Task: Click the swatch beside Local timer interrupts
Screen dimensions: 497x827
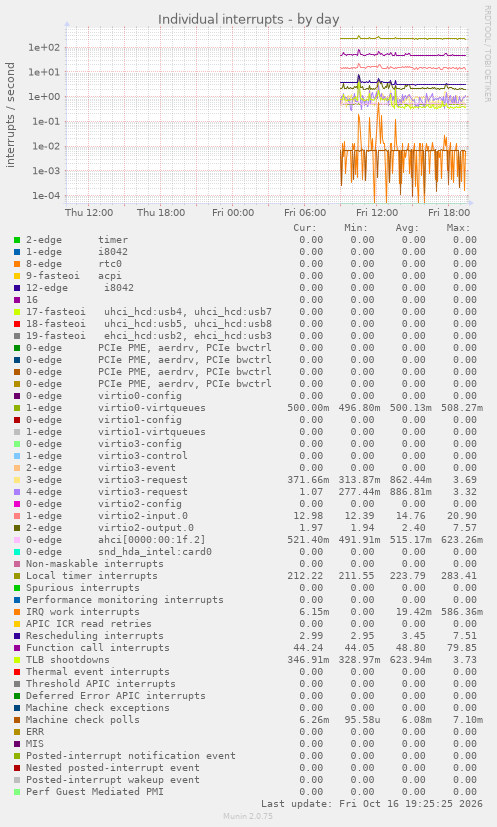Action: pos(17,576)
